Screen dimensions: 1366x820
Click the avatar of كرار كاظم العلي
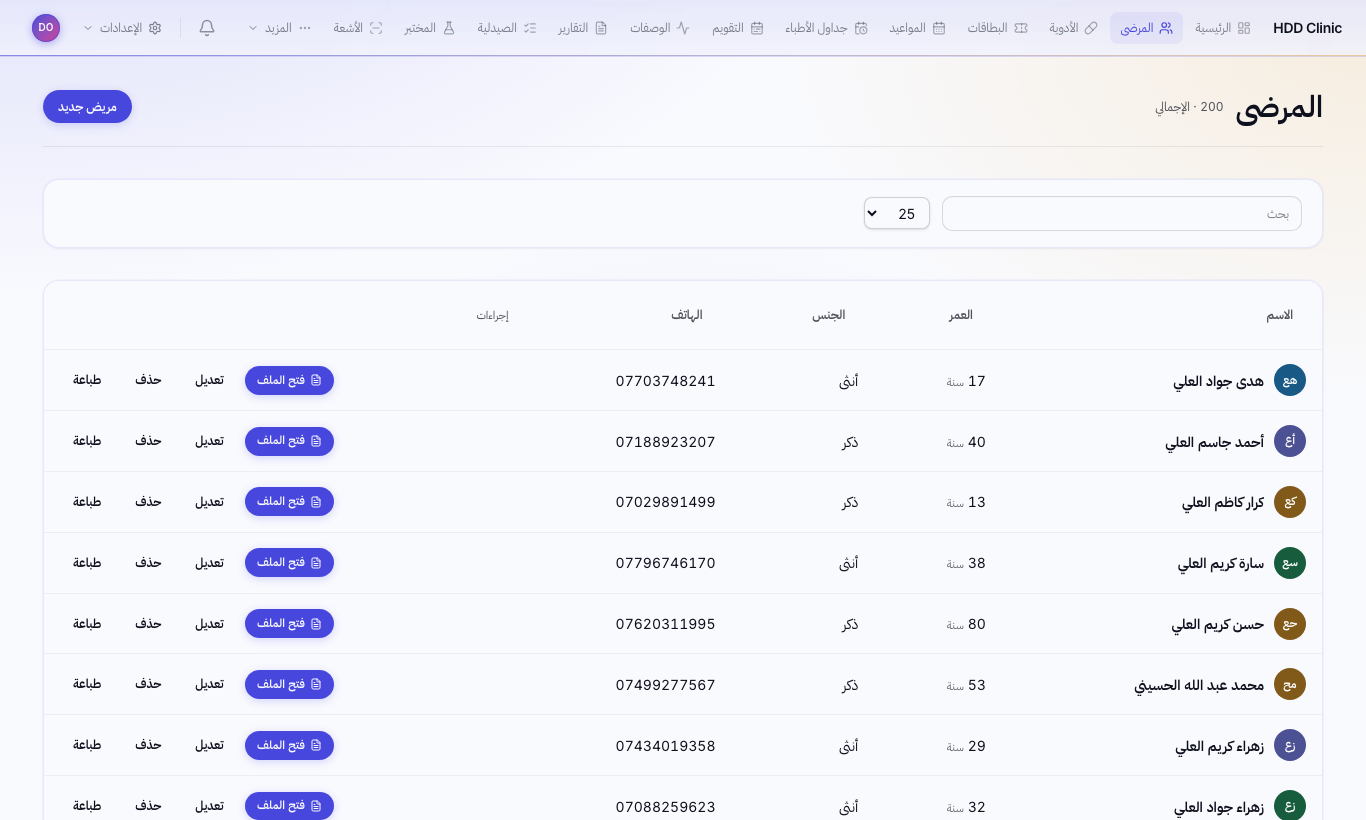[1290, 502]
